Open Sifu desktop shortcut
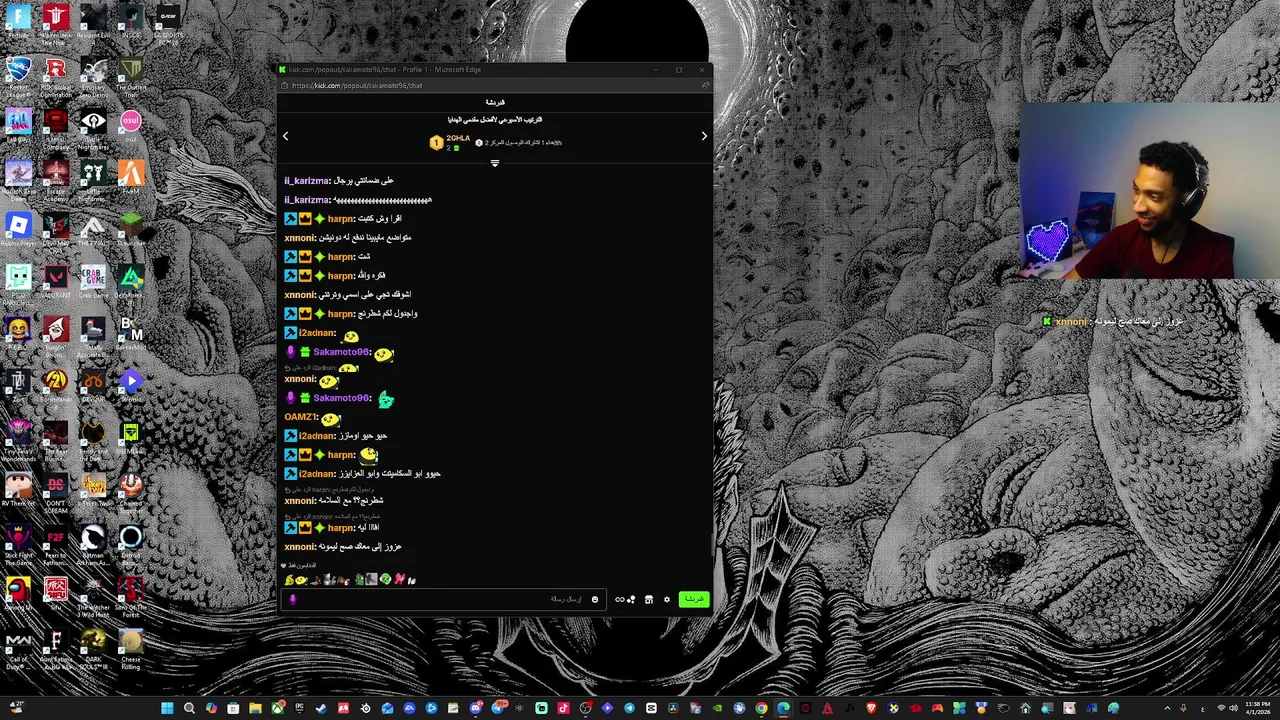 tap(56, 594)
